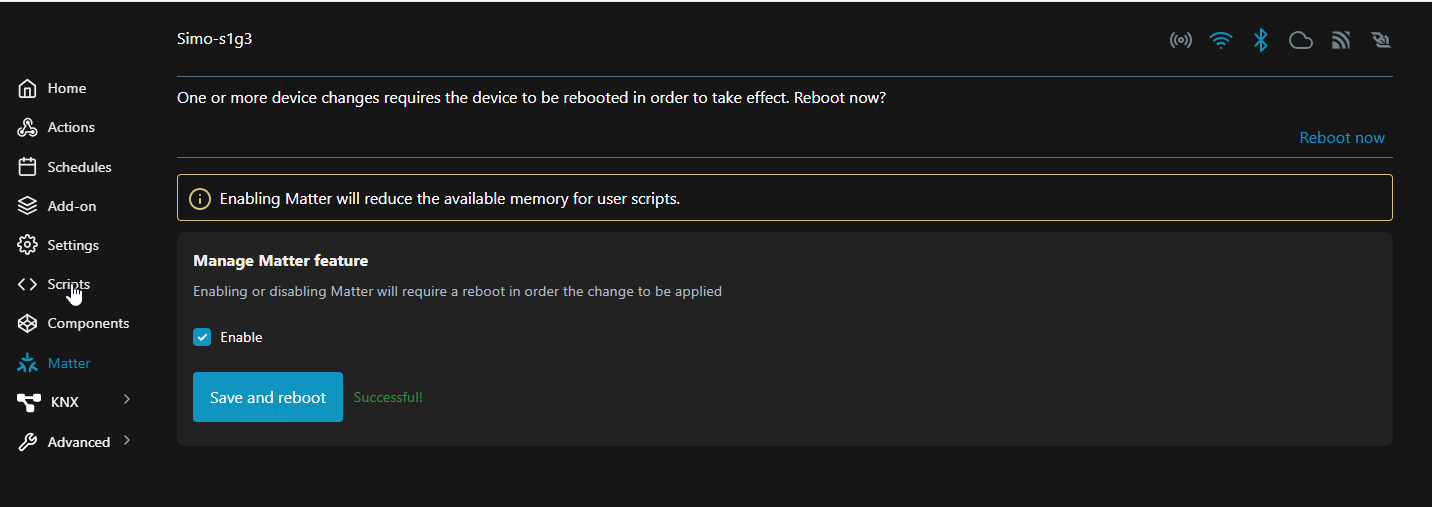Screen dimensions: 1432x507
Task: Click the MQTT feed status icon
Action: 1341,41
